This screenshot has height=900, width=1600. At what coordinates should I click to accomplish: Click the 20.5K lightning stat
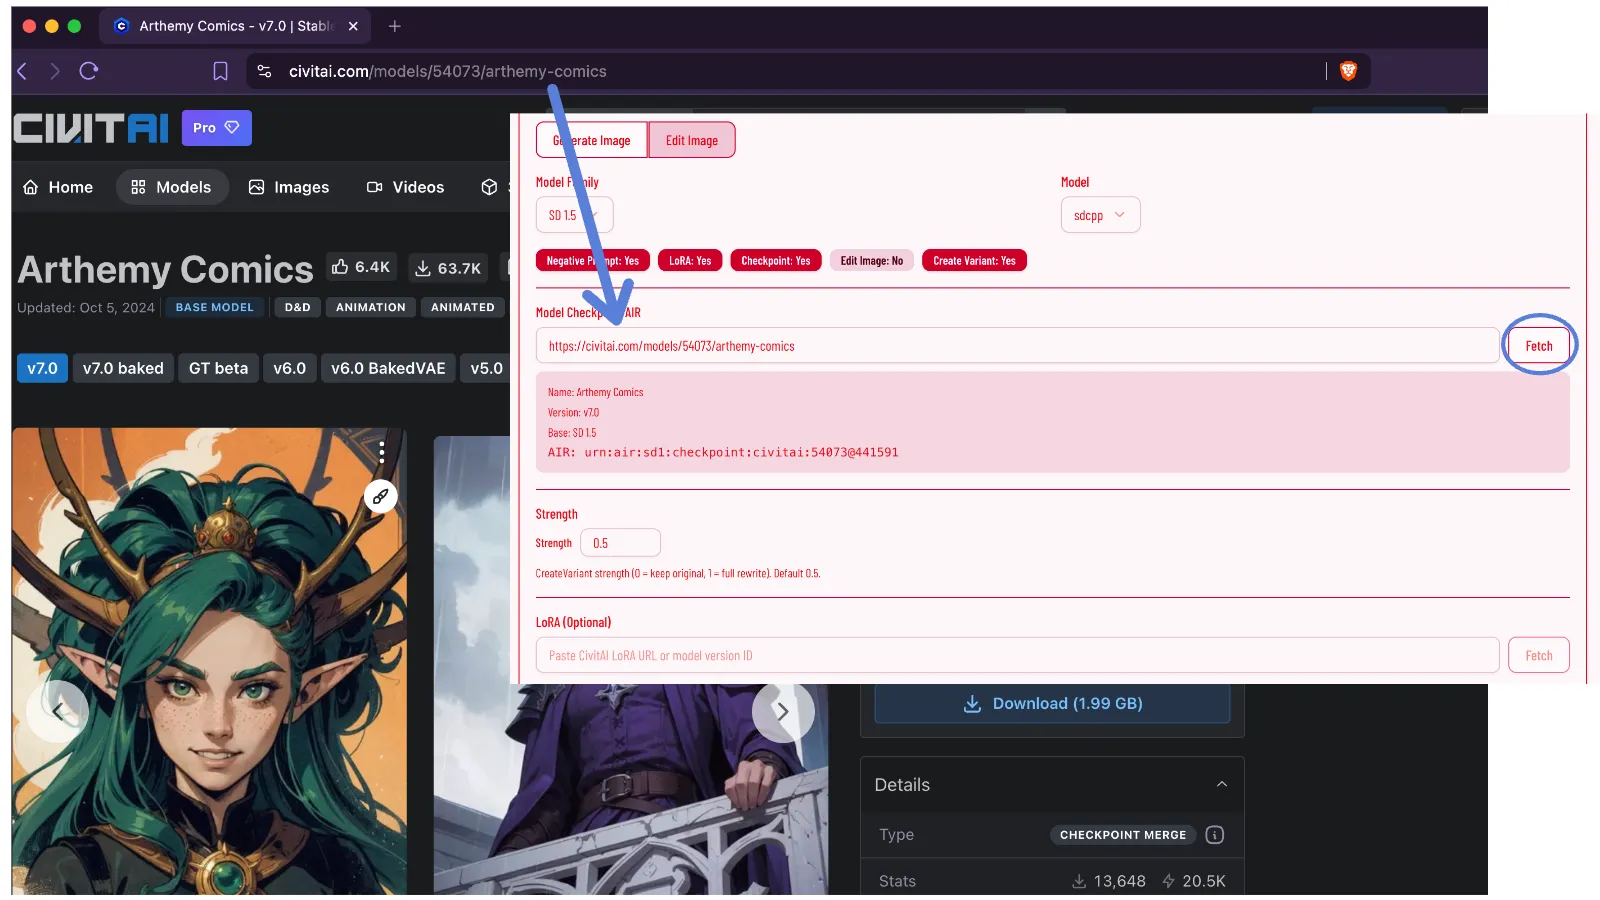1194,881
